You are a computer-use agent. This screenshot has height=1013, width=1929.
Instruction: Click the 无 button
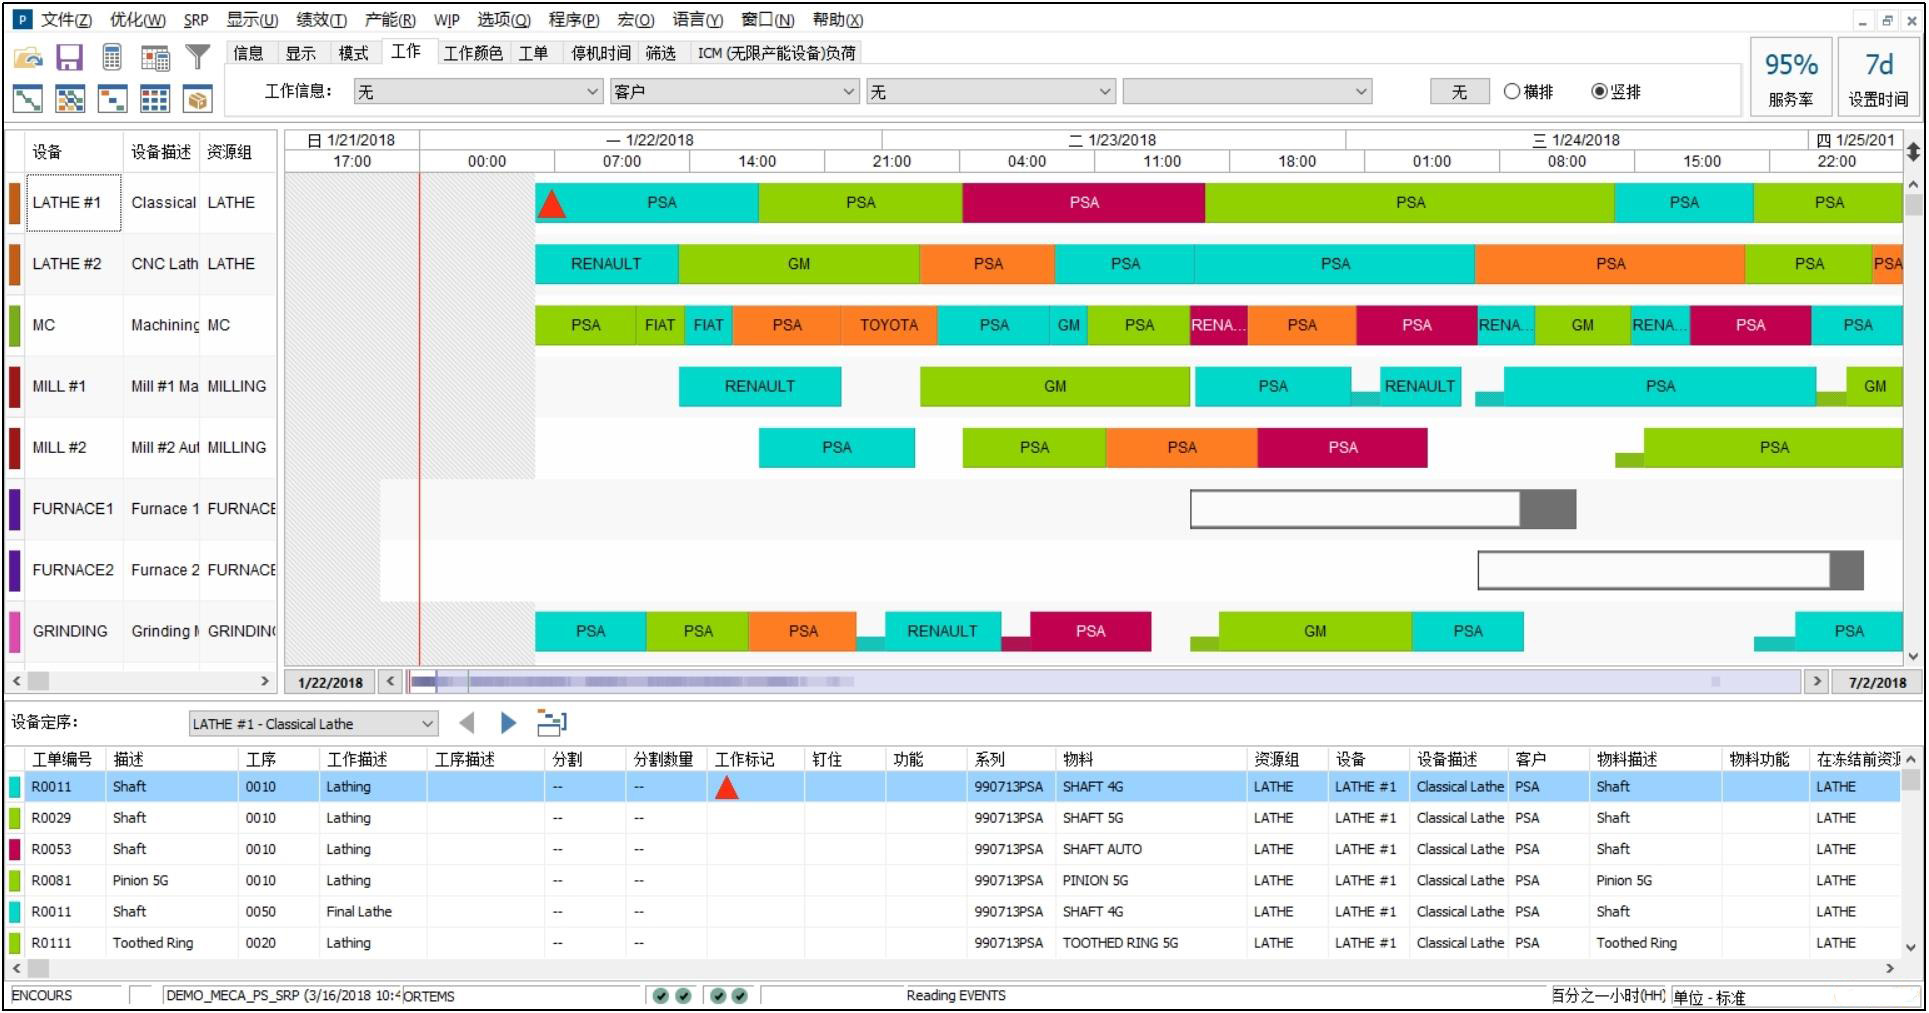1459,92
